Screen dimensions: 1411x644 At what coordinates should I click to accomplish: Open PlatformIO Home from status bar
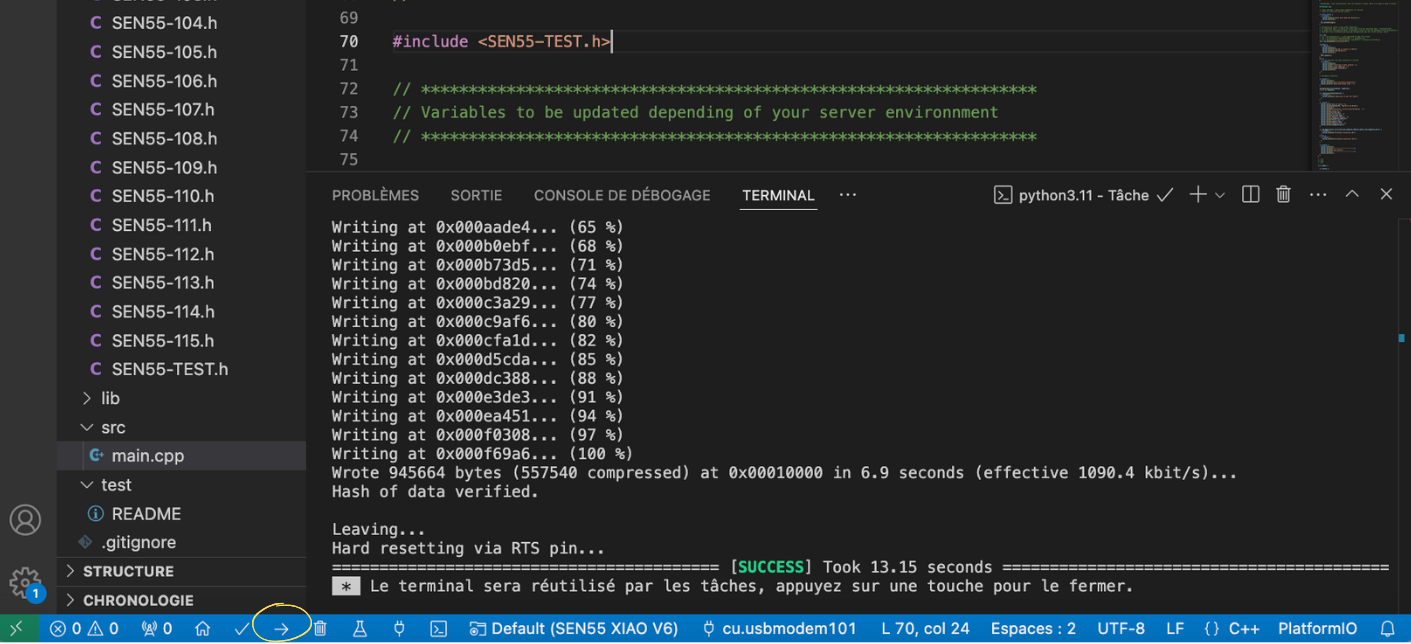point(203,629)
